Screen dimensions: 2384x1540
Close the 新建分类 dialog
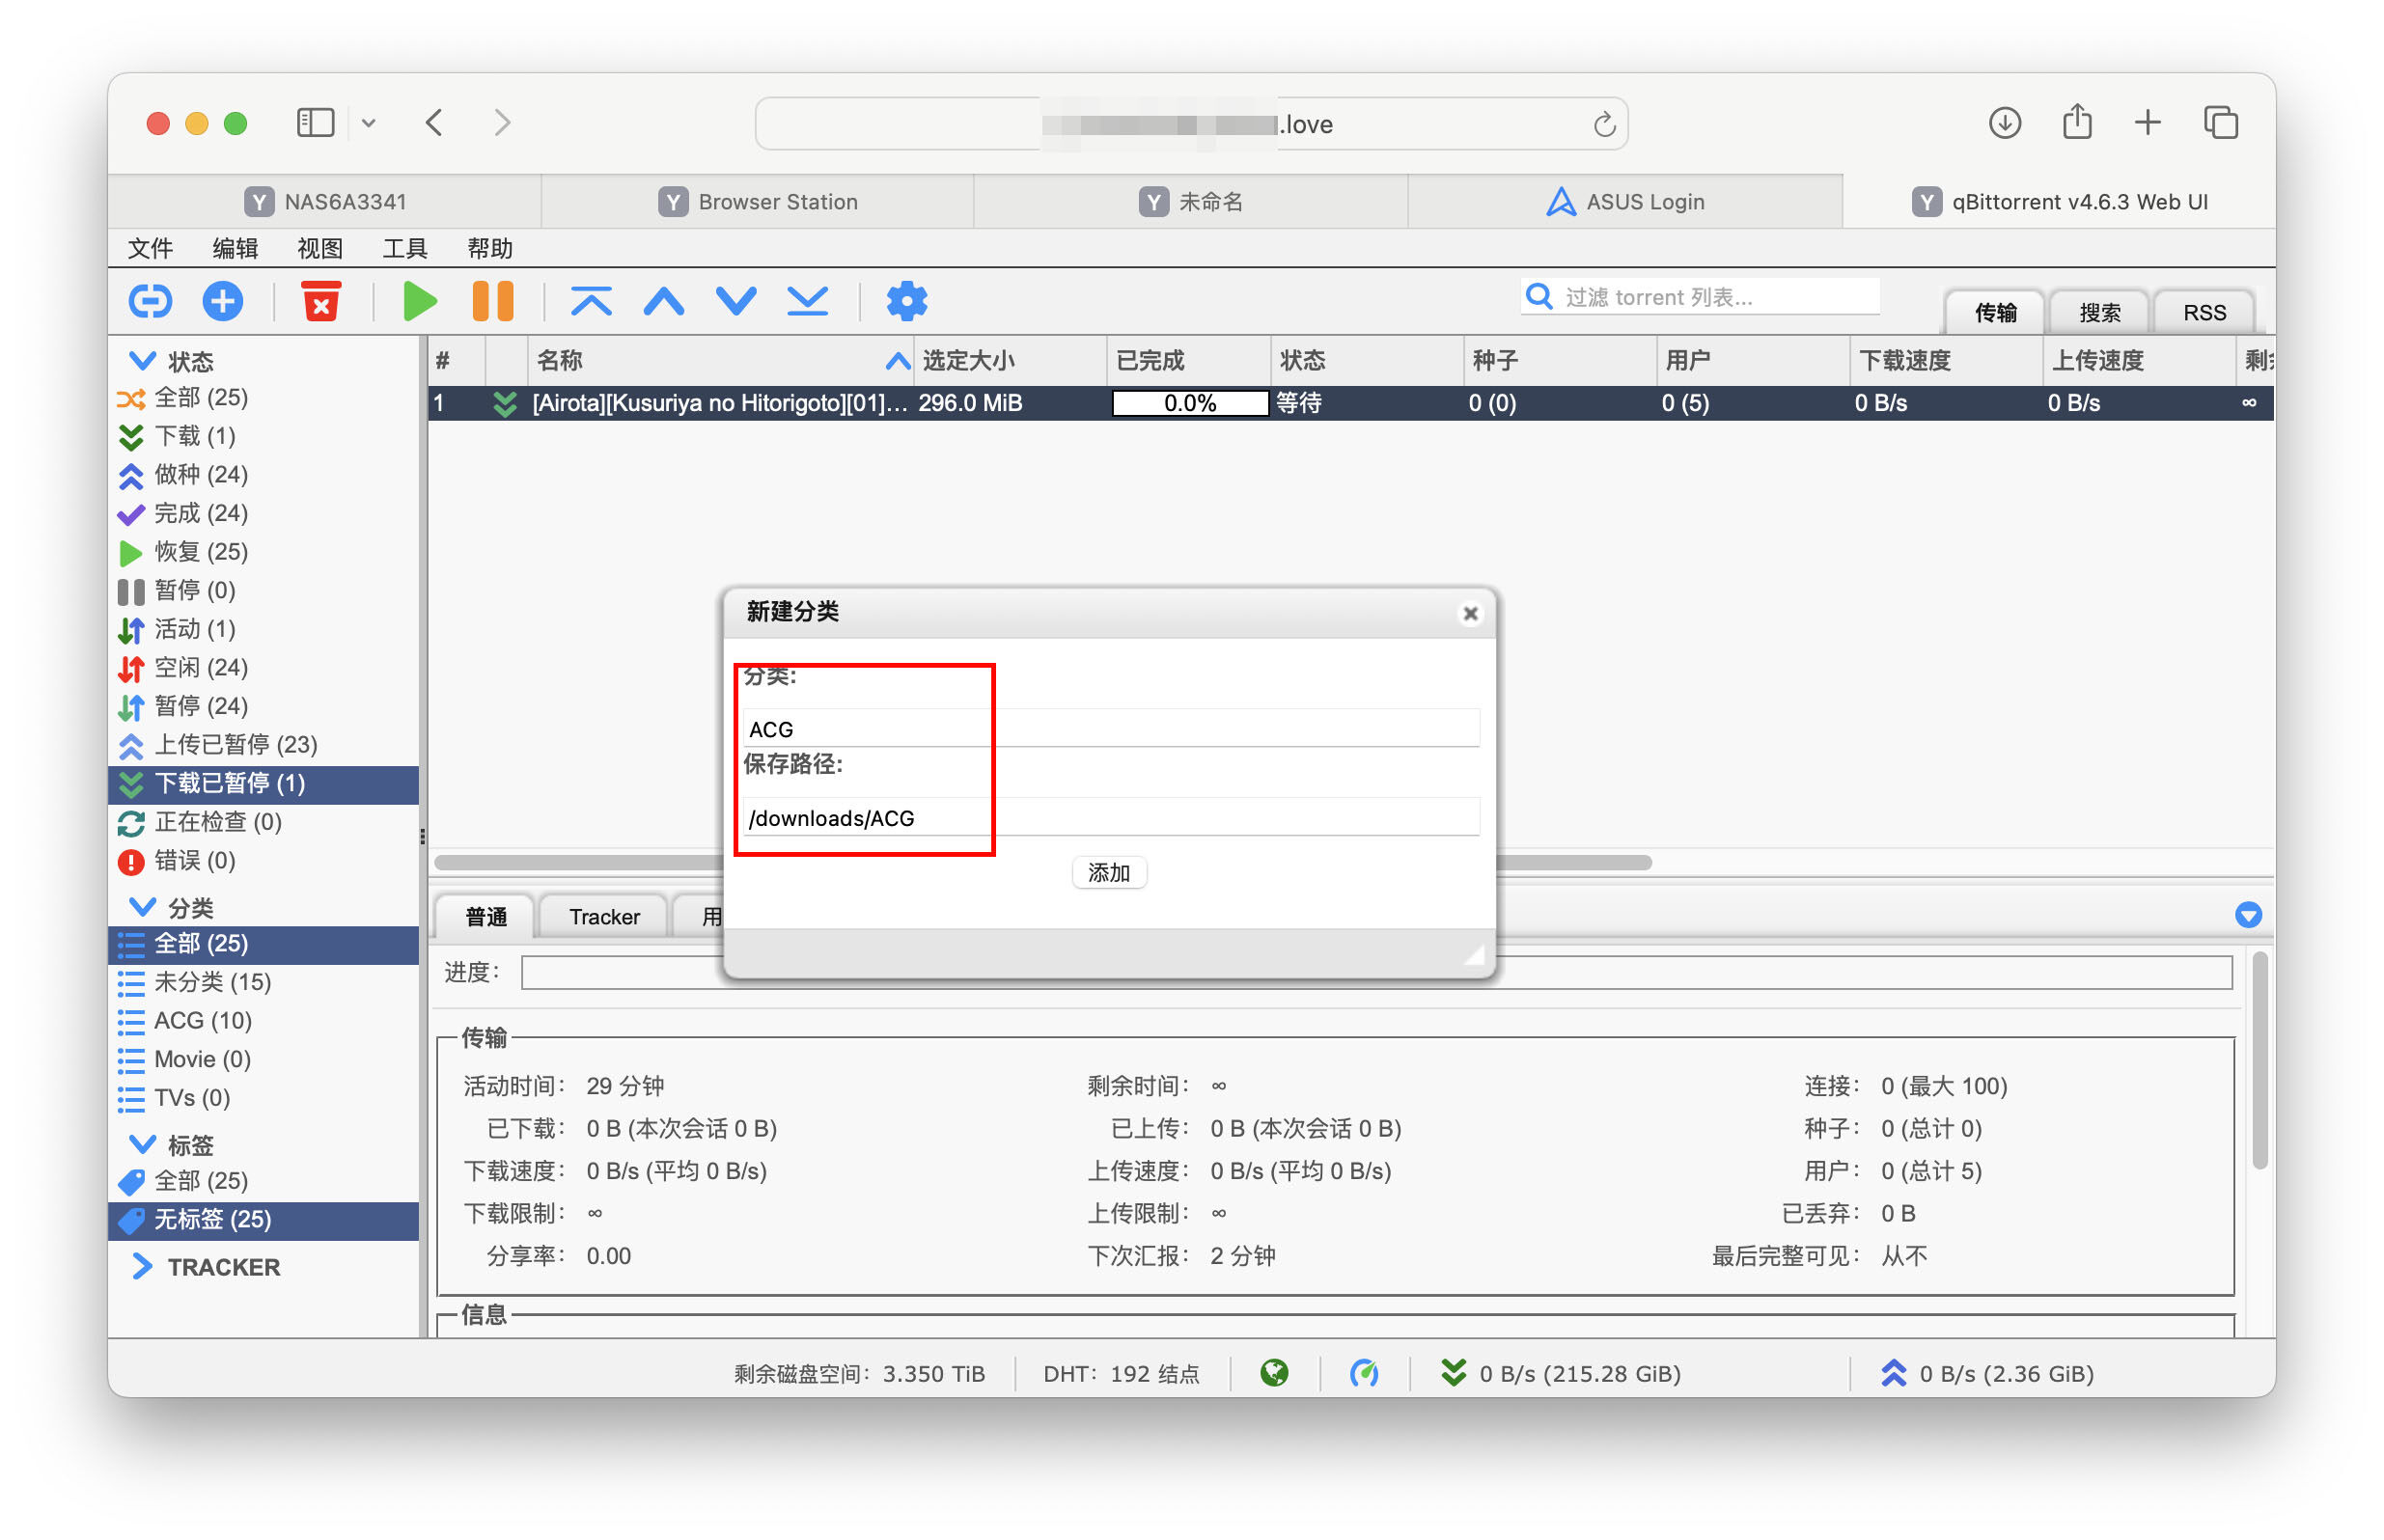pyautogui.click(x=1470, y=613)
